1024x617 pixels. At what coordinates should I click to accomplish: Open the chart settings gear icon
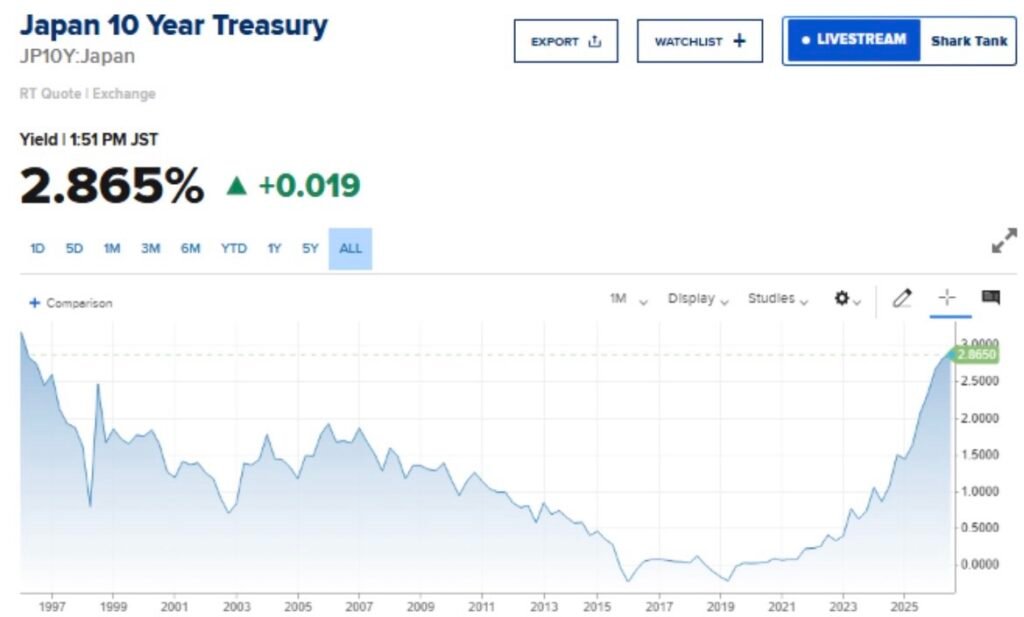pyautogui.click(x=847, y=298)
